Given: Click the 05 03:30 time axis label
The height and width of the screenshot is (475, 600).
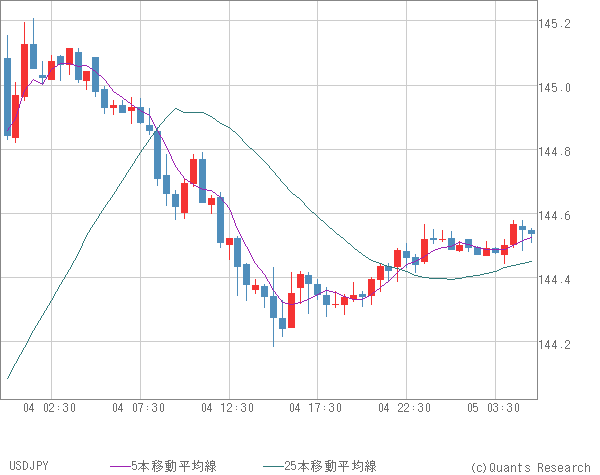Looking at the screenshot, I should 494,408.
